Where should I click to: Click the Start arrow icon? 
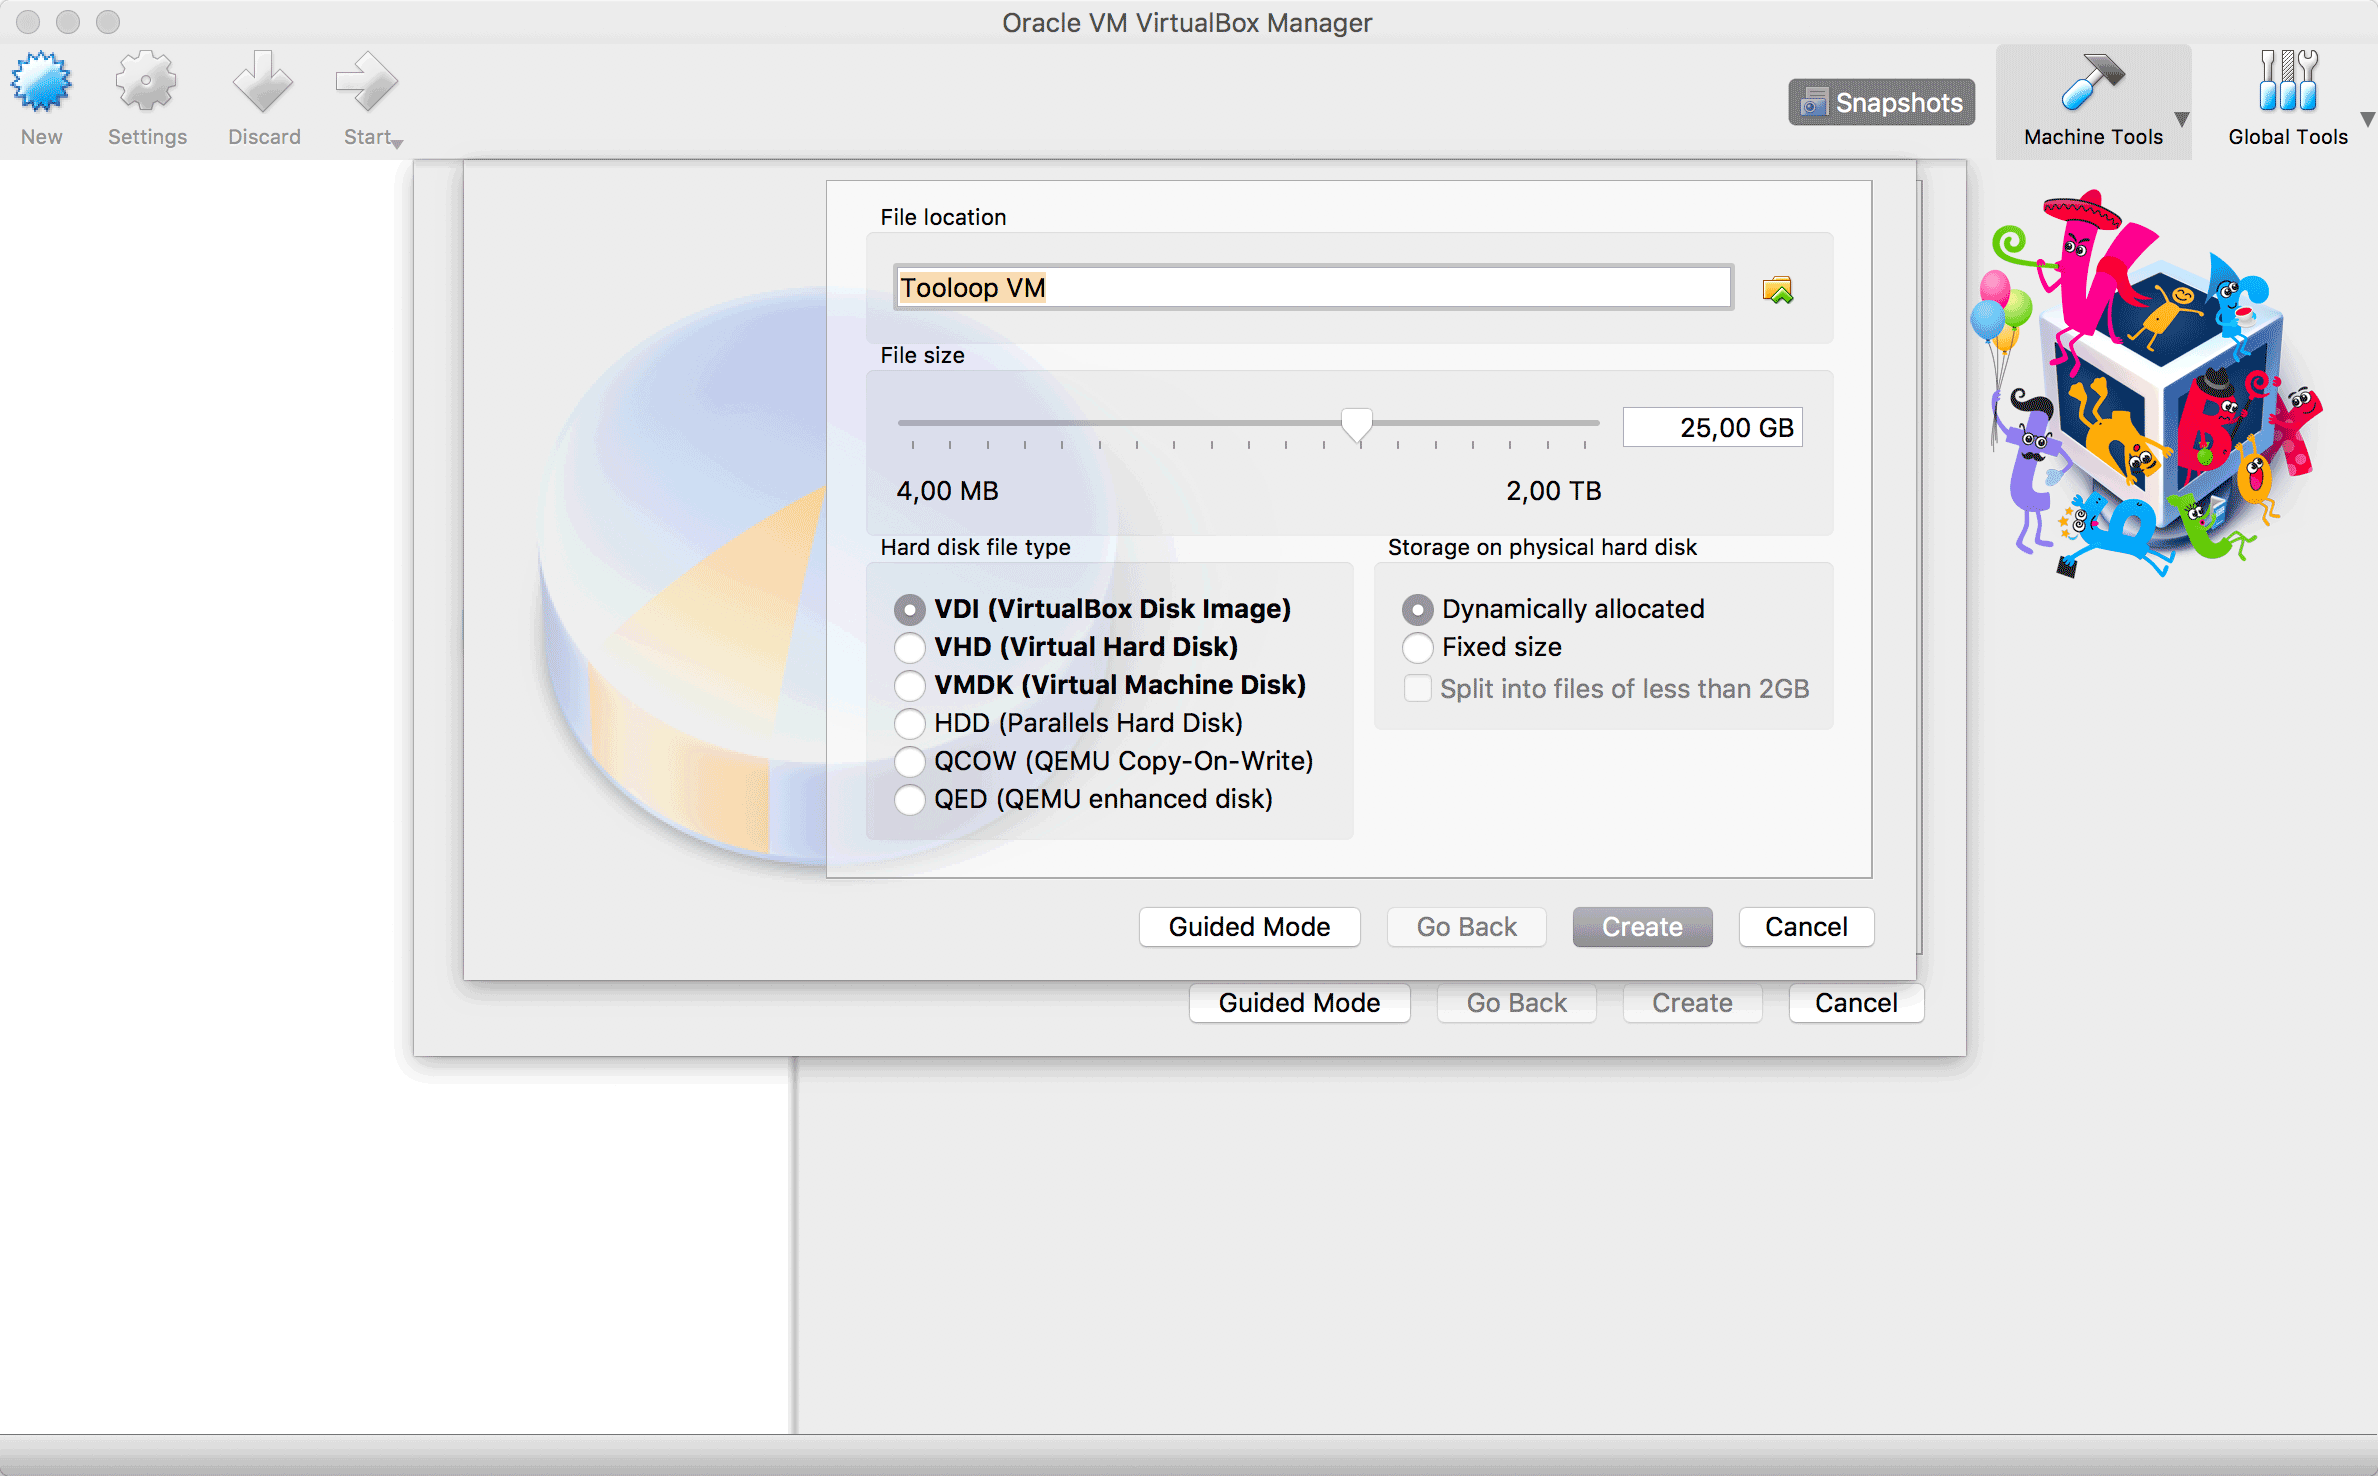pyautogui.click(x=366, y=82)
